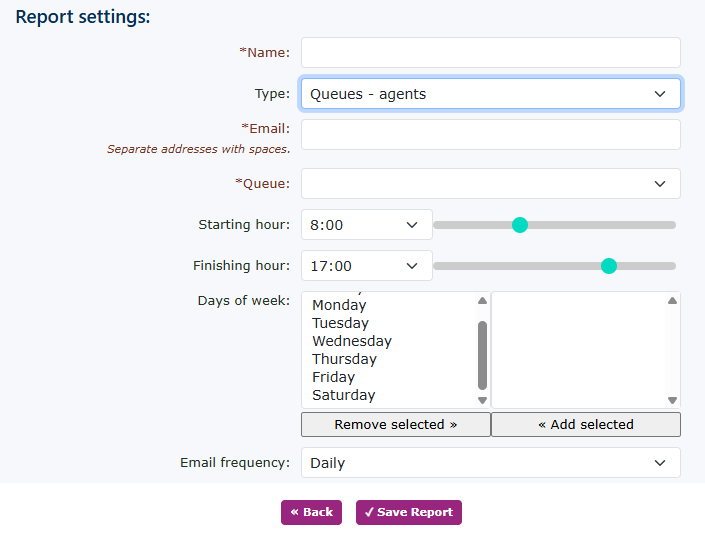Open the Email frequency Daily dropdown
This screenshot has height=535, width=705.
[x=490, y=463]
